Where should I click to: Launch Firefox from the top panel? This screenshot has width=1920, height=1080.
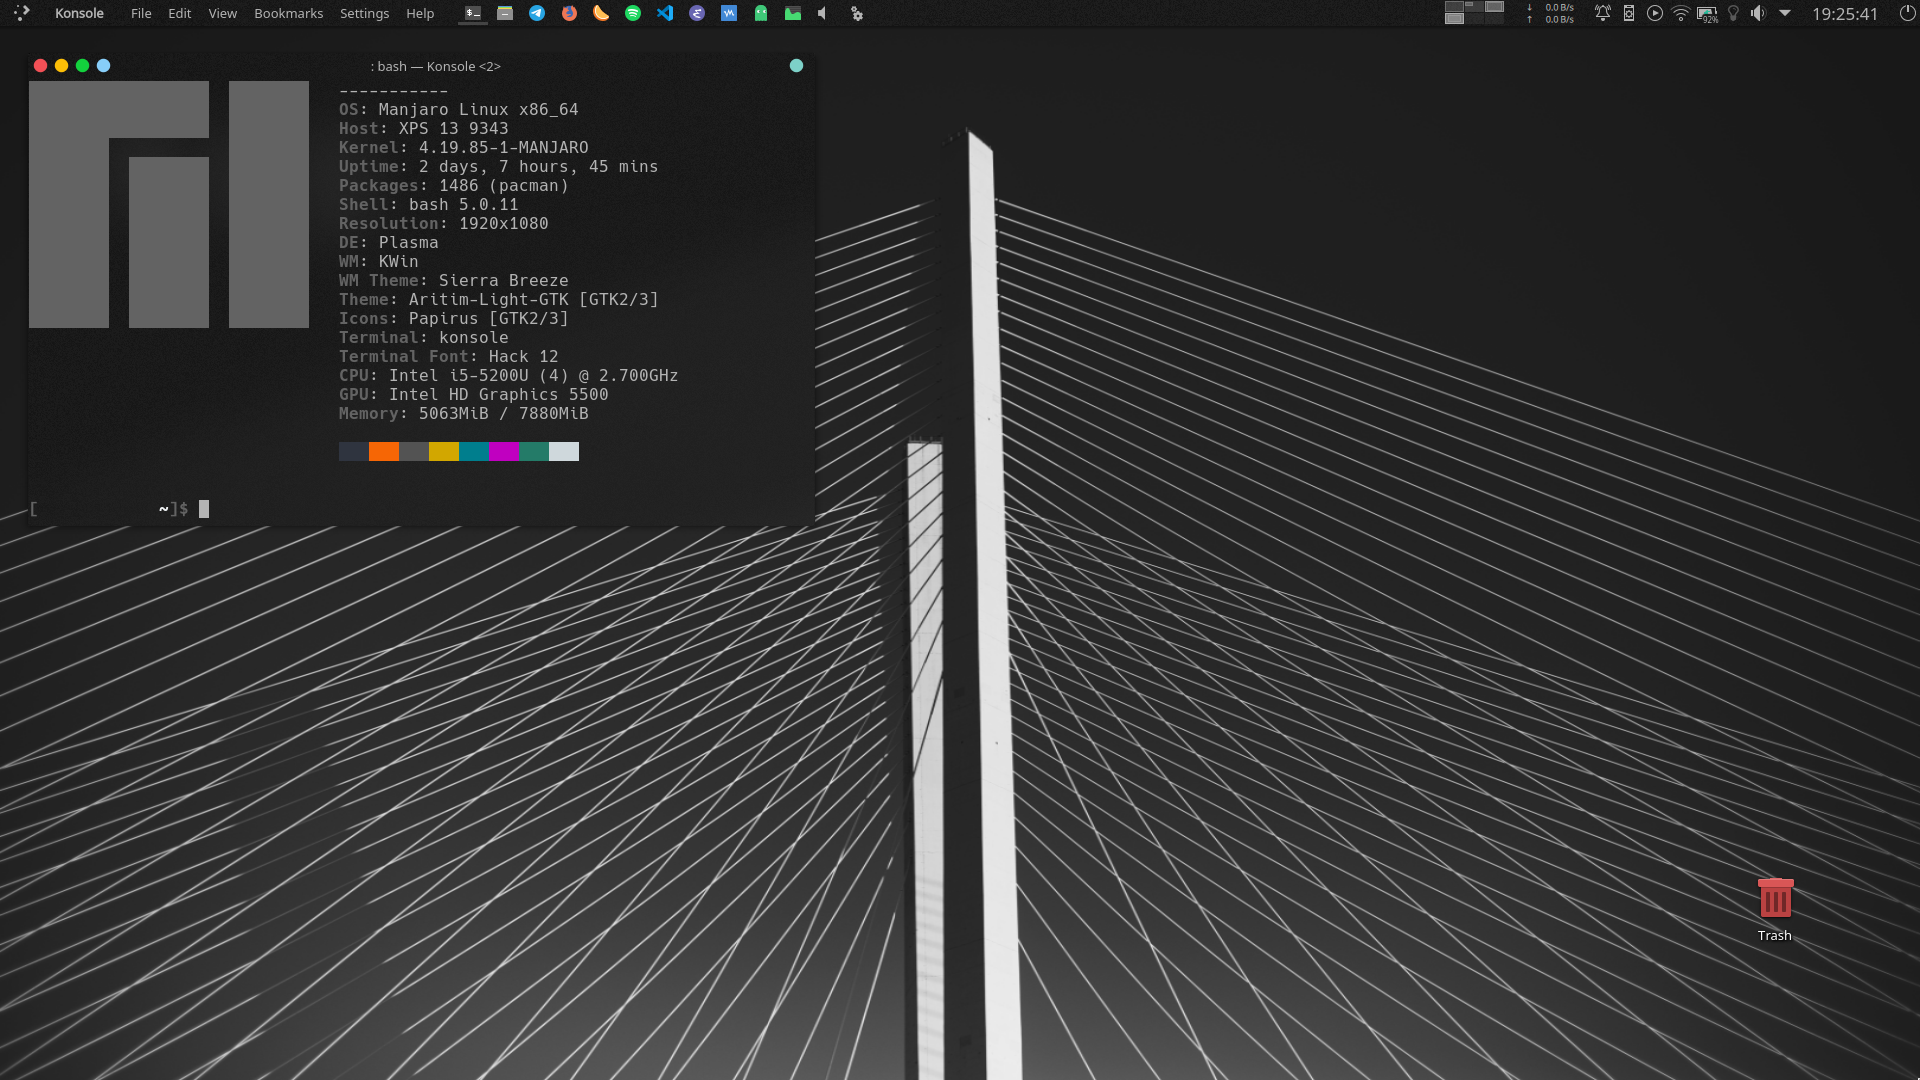pyautogui.click(x=569, y=13)
